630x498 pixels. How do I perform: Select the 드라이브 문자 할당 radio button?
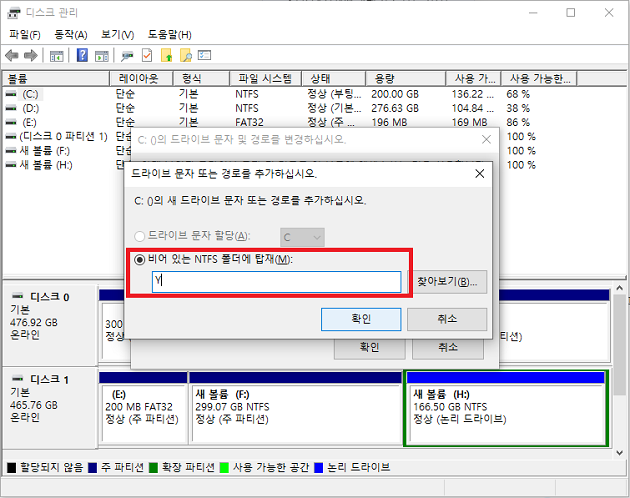point(139,236)
